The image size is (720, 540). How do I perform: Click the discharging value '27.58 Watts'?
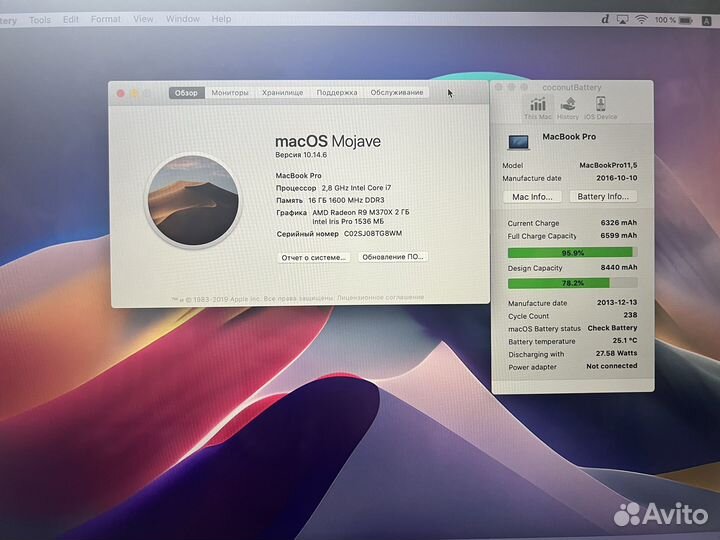click(616, 354)
